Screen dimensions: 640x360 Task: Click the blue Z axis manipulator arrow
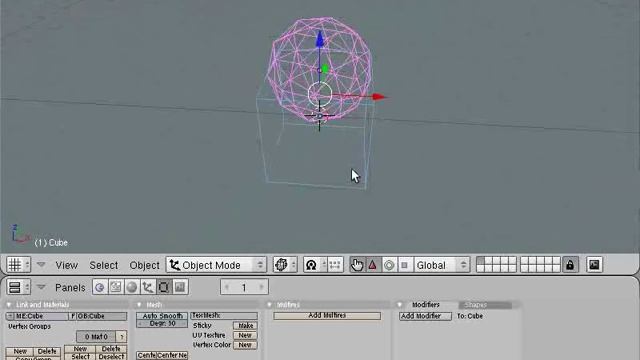pyautogui.click(x=320, y=39)
